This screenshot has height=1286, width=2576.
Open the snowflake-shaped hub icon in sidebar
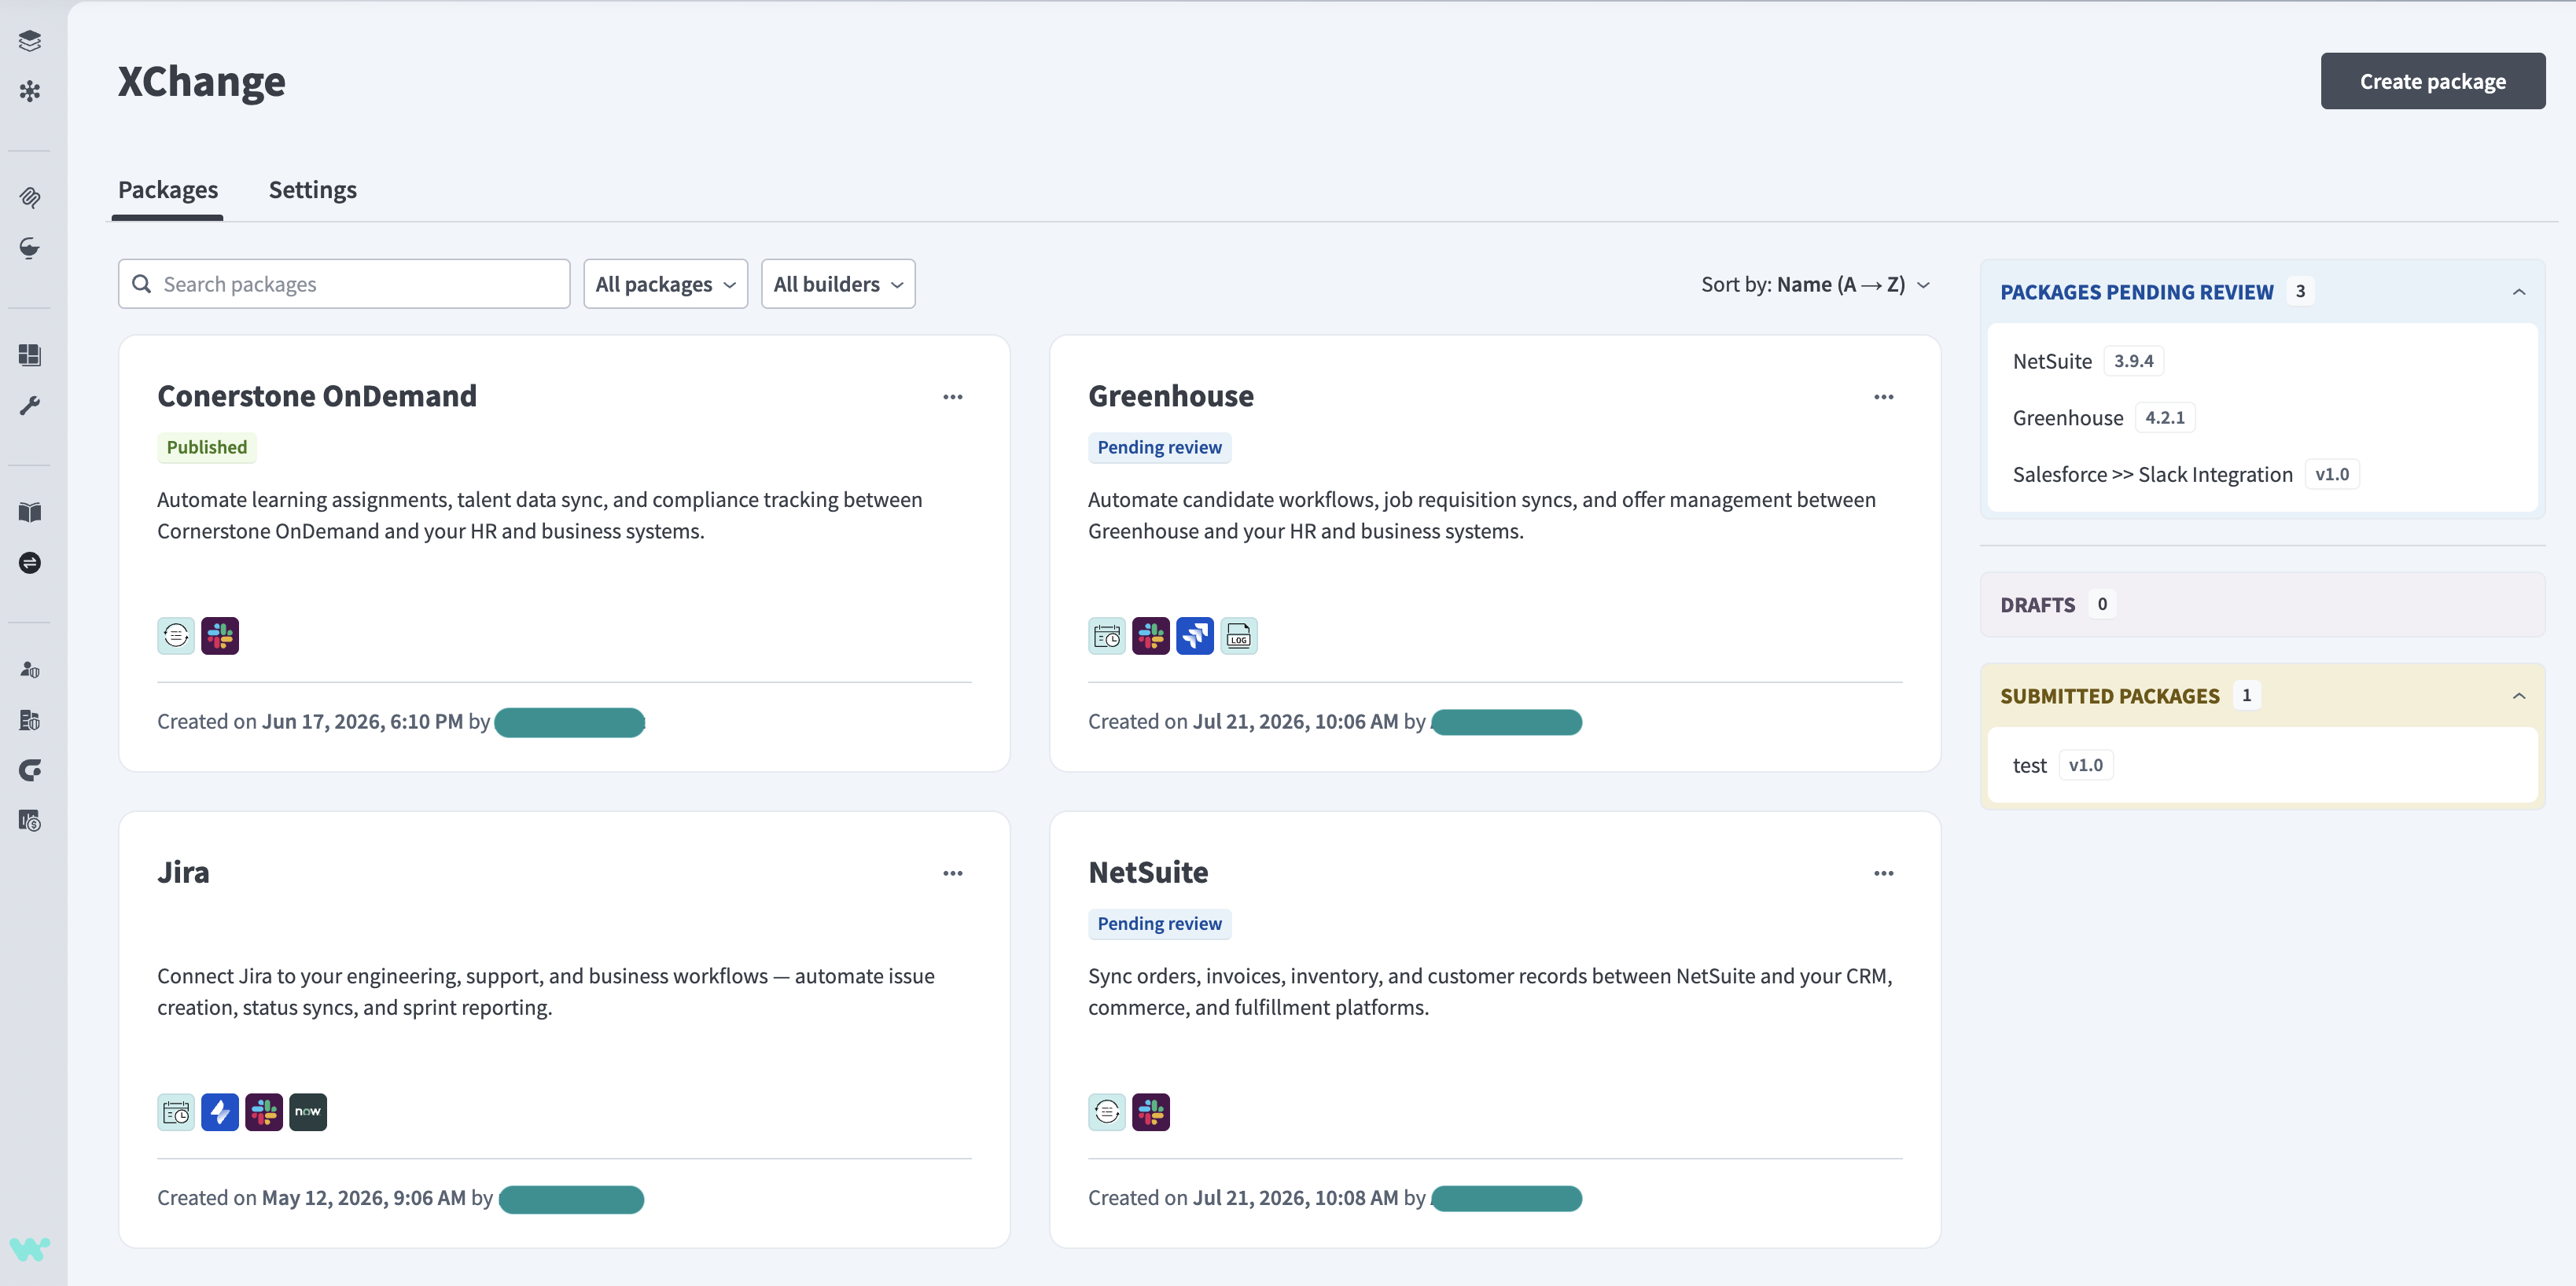pyautogui.click(x=30, y=91)
